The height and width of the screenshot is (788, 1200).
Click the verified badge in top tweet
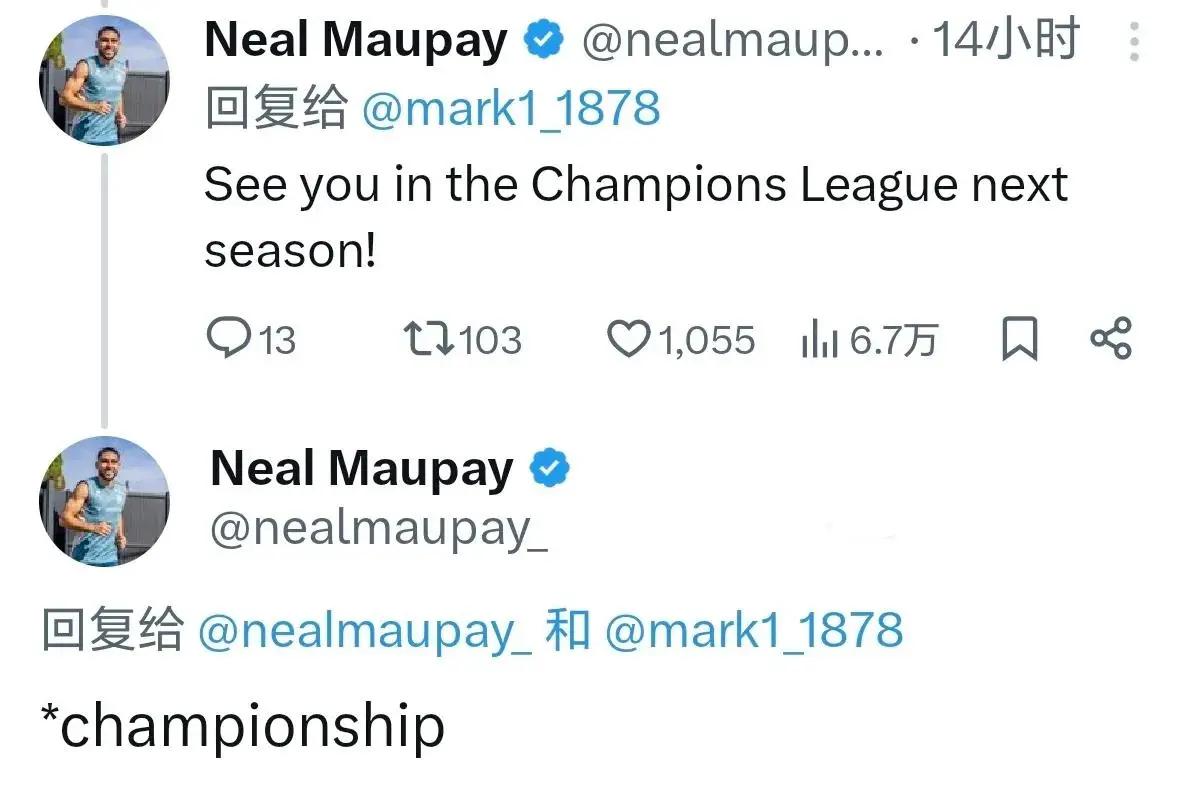pyautogui.click(x=543, y=41)
